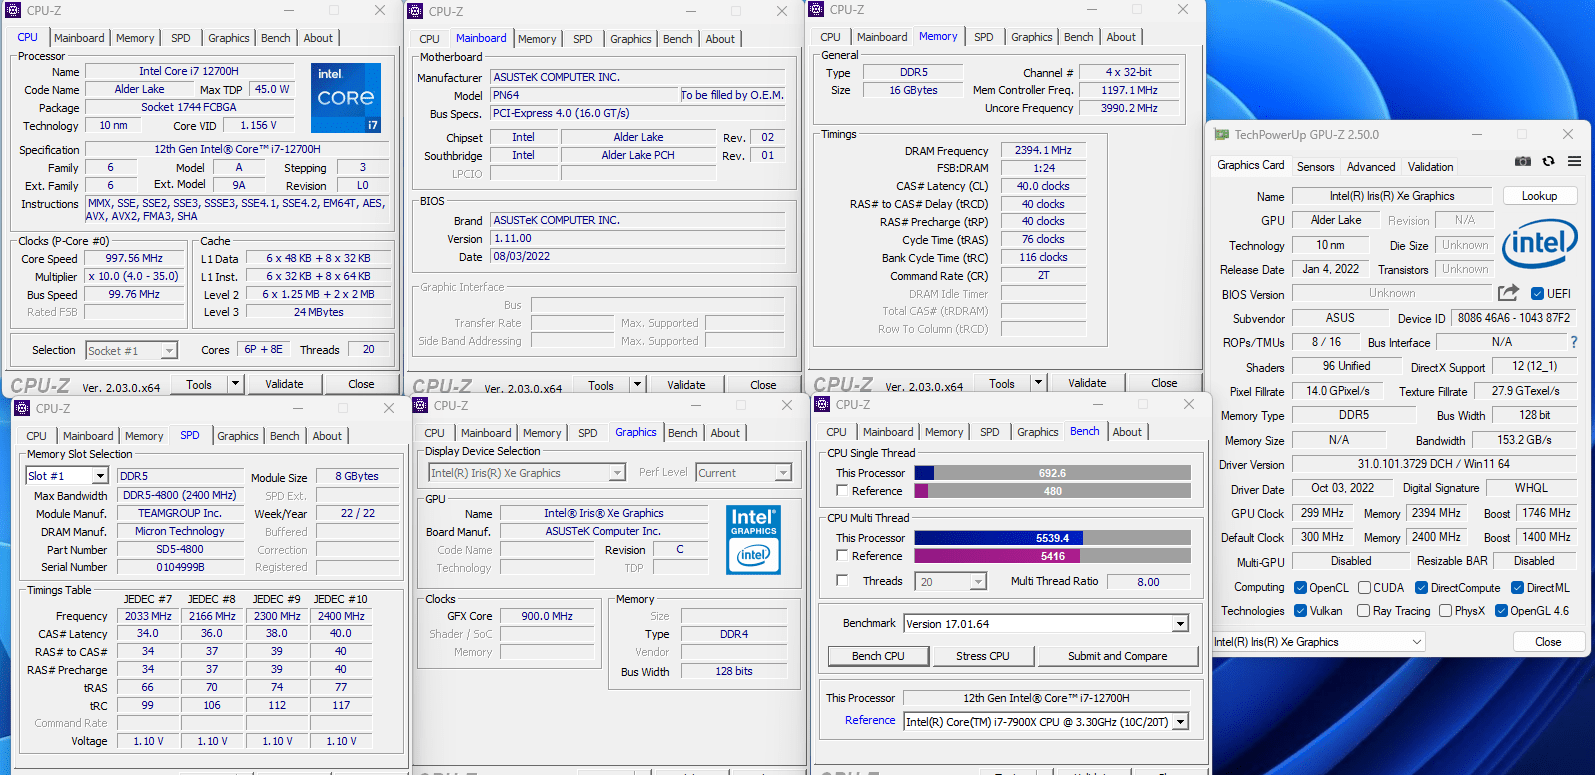Image resolution: width=1595 pixels, height=775 pixels.
Task: Click the CPU-Z title icon of the Graphics tab window
Action: 420,405
